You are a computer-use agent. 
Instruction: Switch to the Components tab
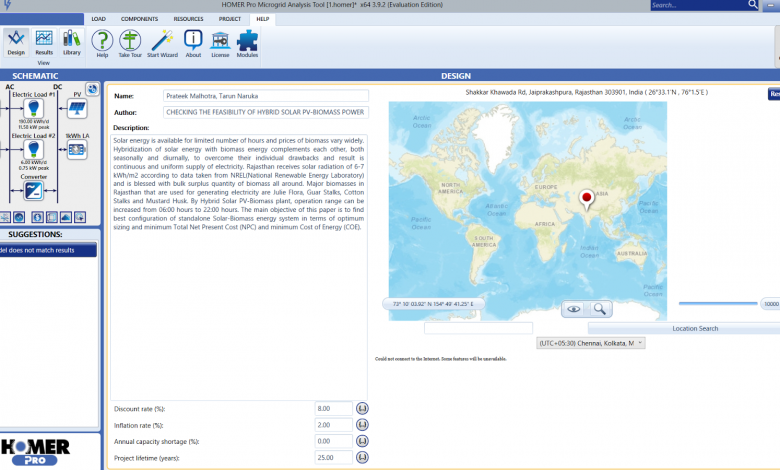pos(139,19)
